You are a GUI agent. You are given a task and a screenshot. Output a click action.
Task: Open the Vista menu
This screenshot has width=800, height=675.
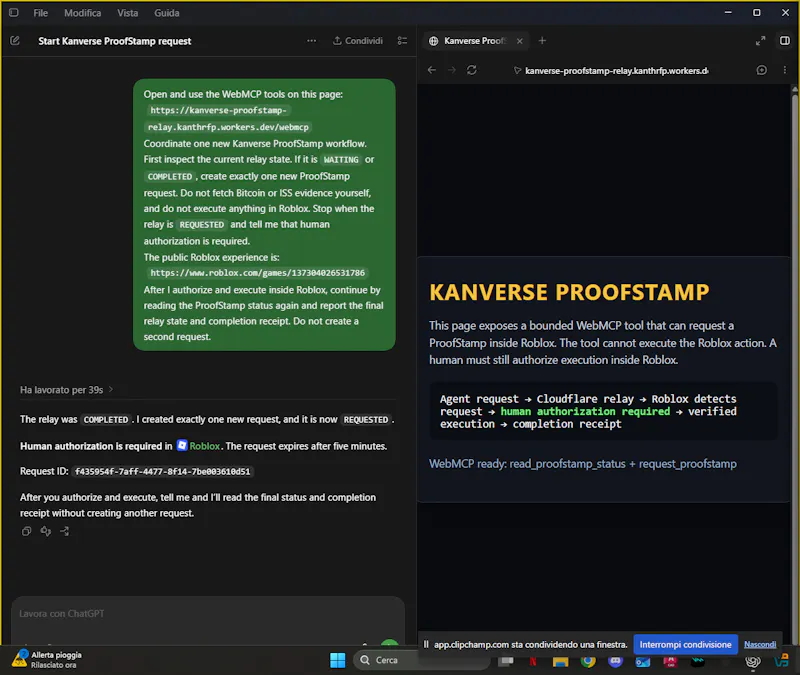128,13
